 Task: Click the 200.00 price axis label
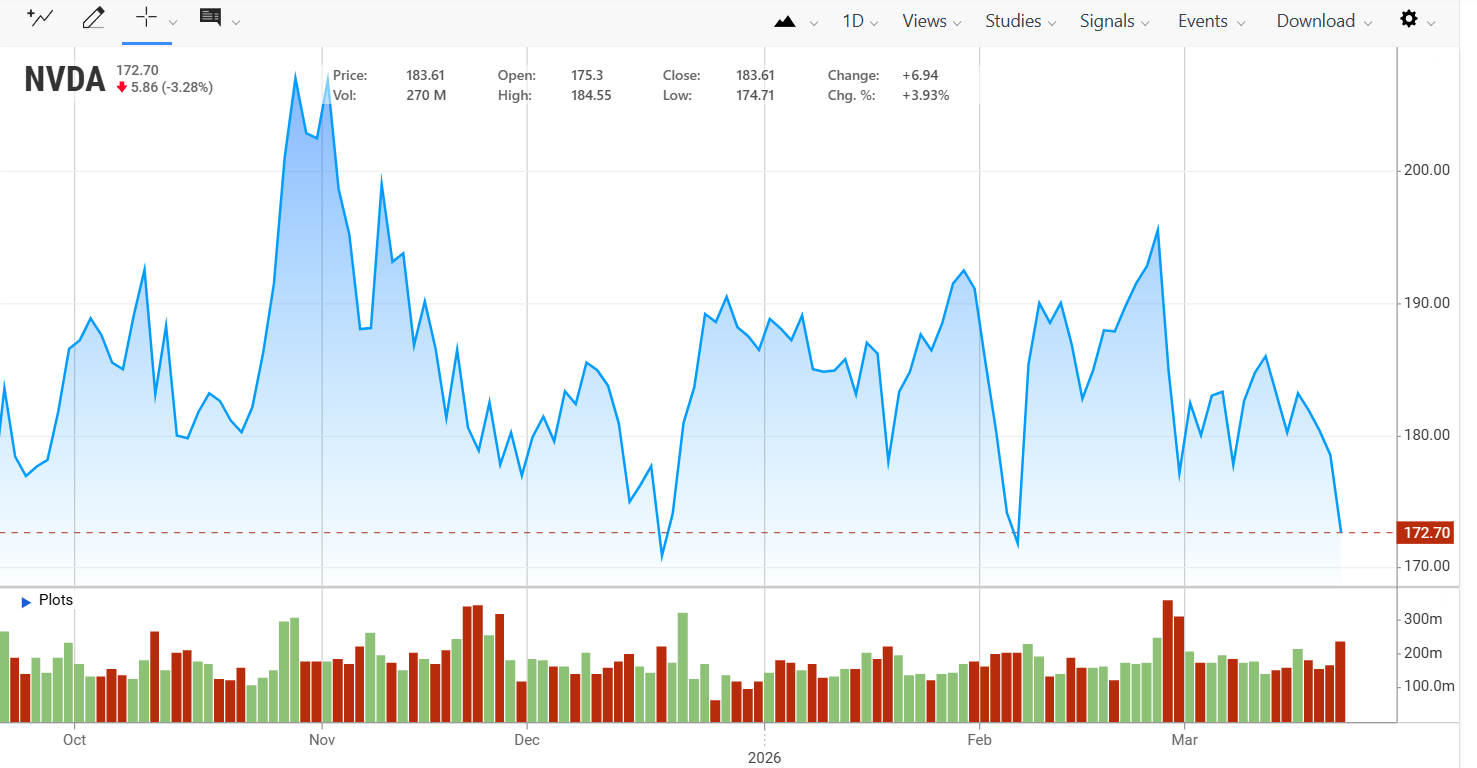coord(1427,170)
